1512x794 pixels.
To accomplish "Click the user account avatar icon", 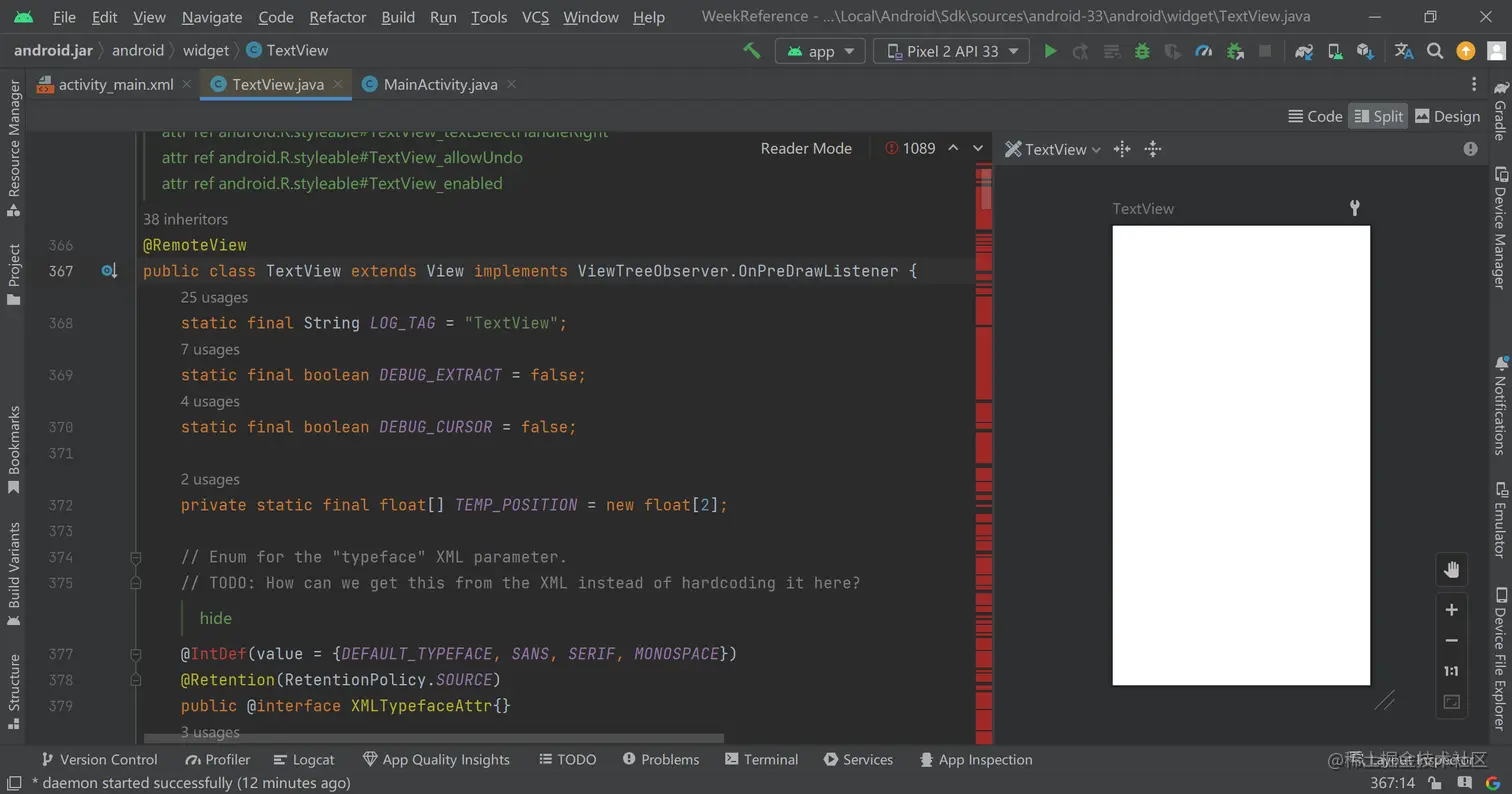I will (x=1496, y=51).
